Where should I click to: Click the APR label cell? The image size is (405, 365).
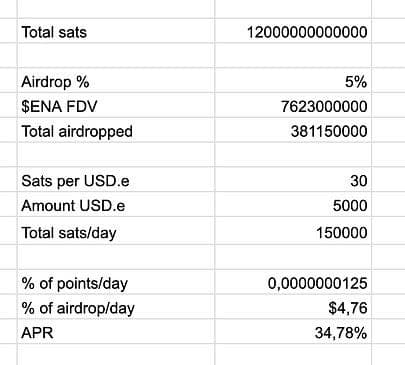[x=116, y=332]
